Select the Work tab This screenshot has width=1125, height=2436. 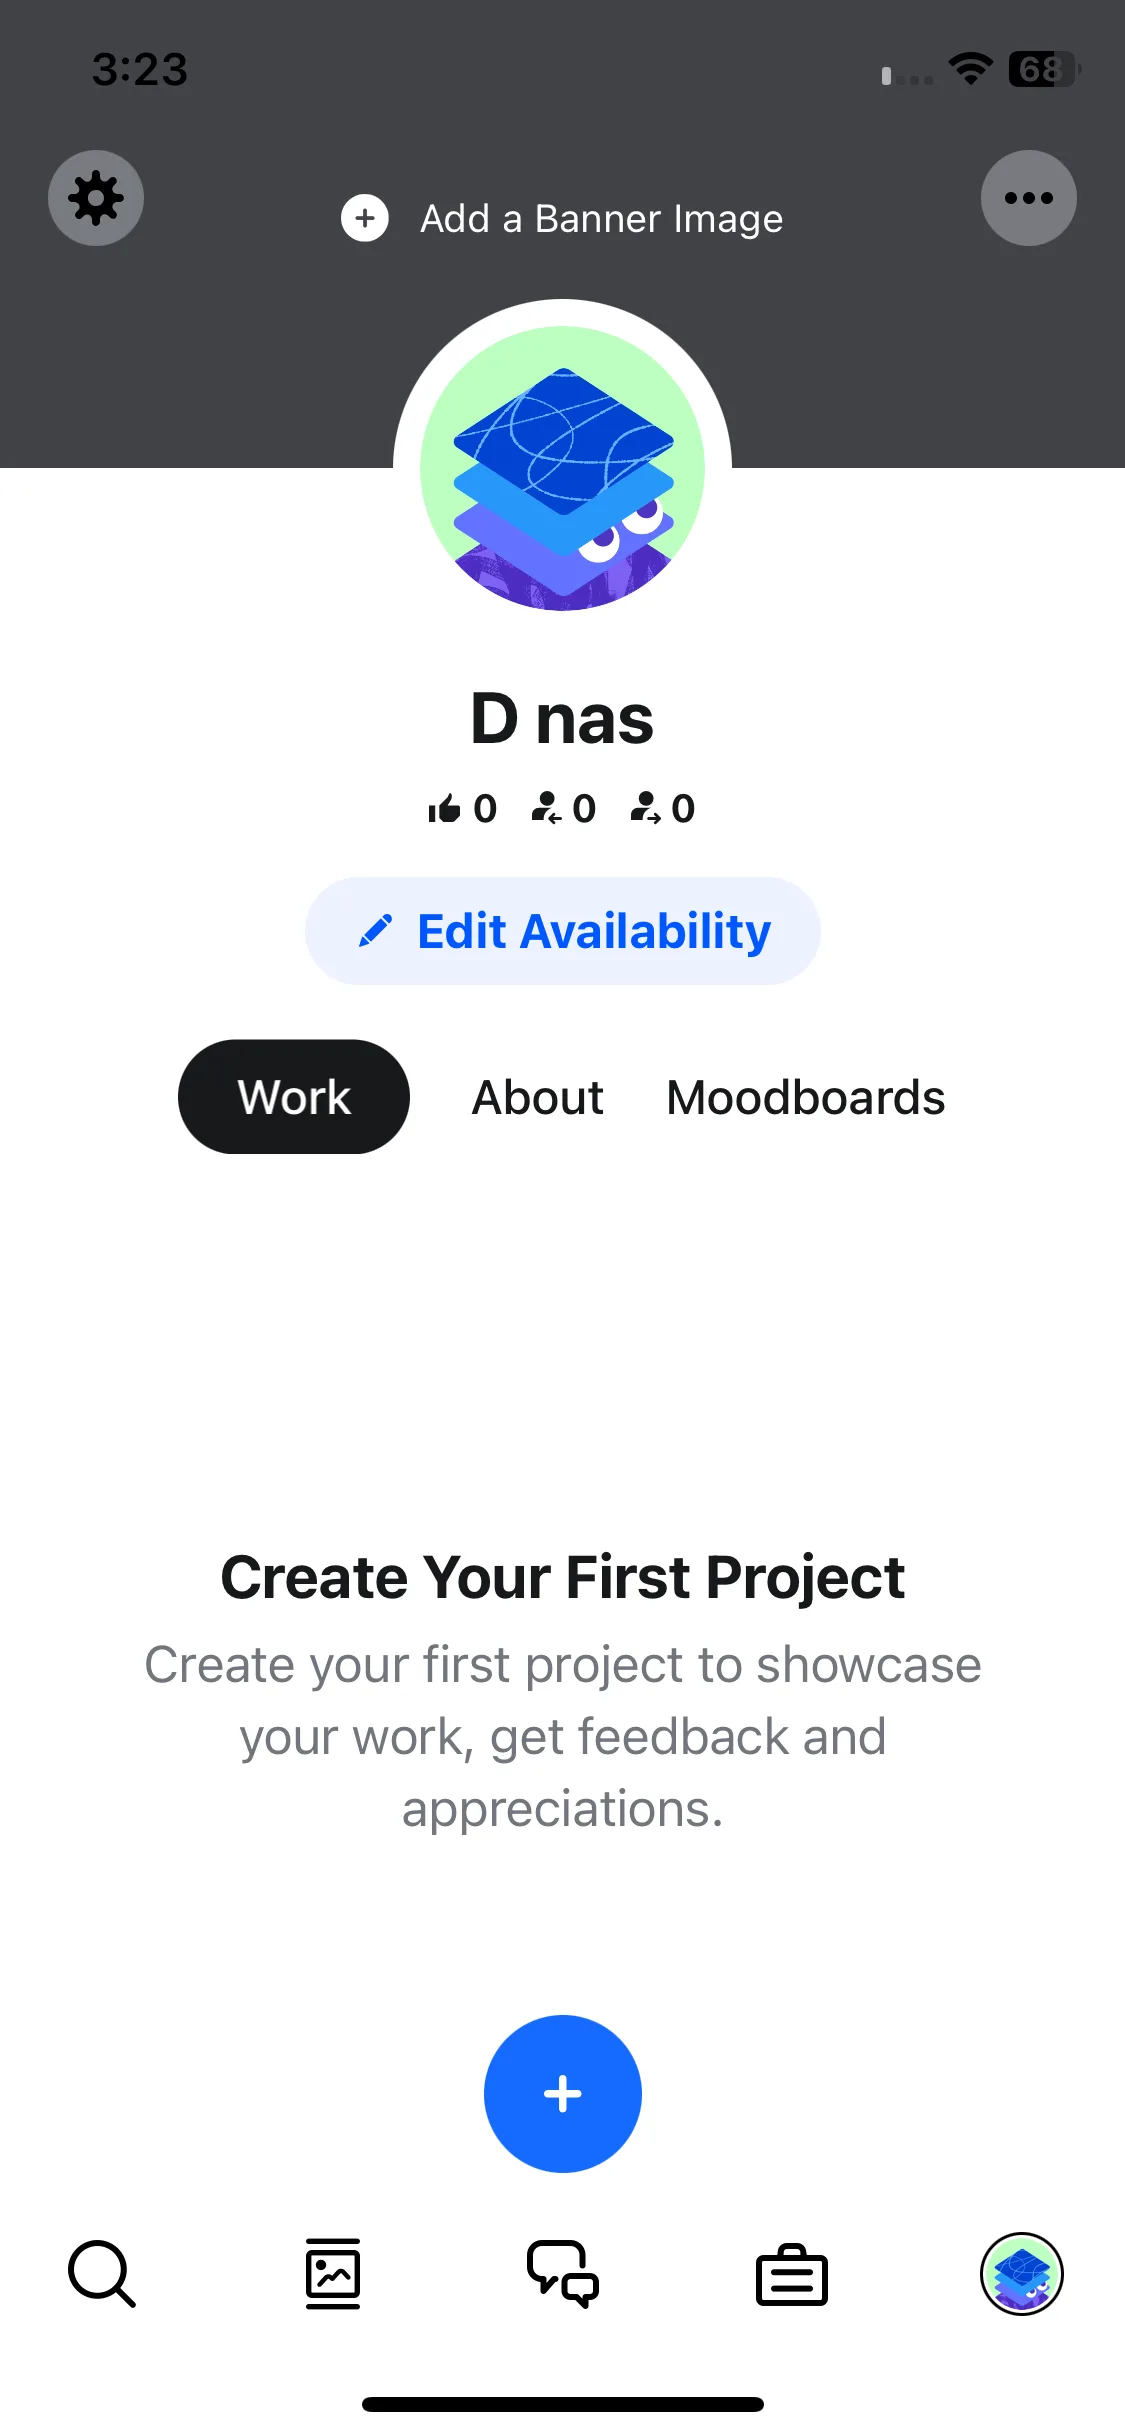(294, 1097)
